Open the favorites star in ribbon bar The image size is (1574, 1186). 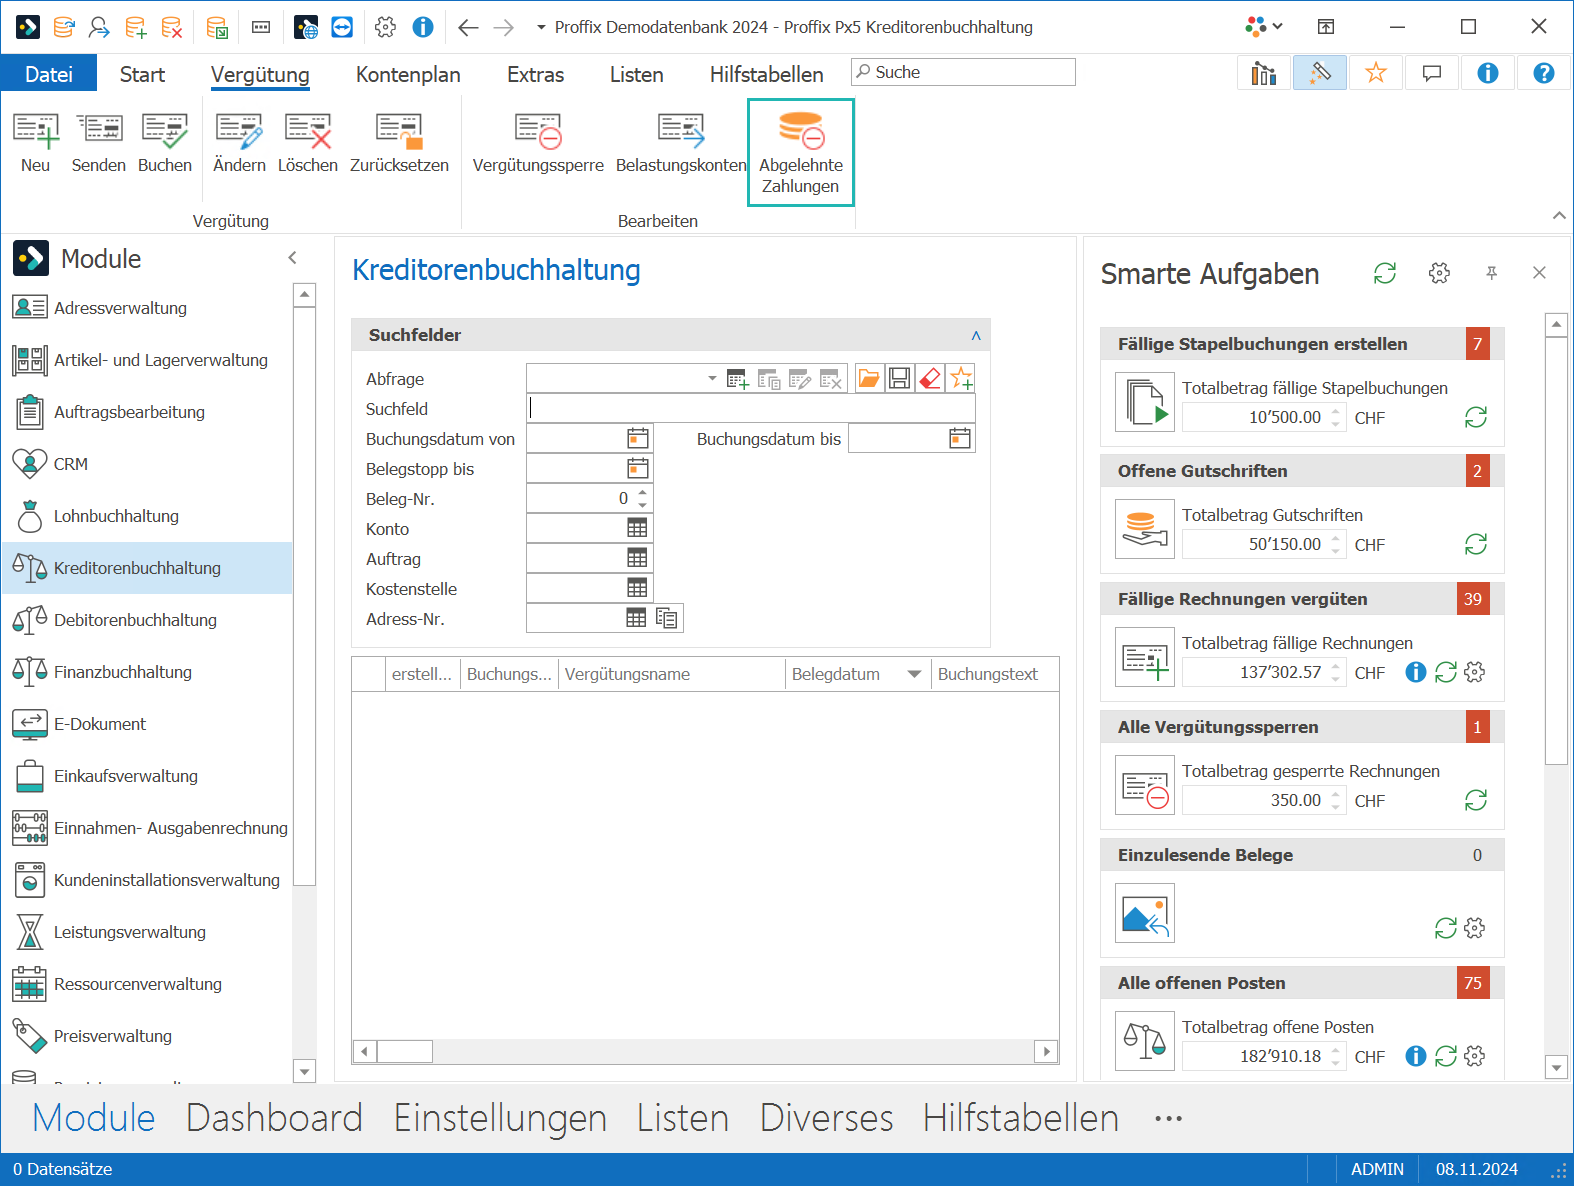(1376, 73)
